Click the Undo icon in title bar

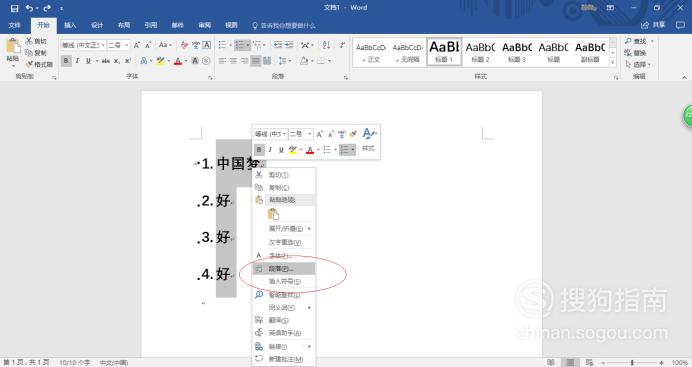(x=29, y=8)
